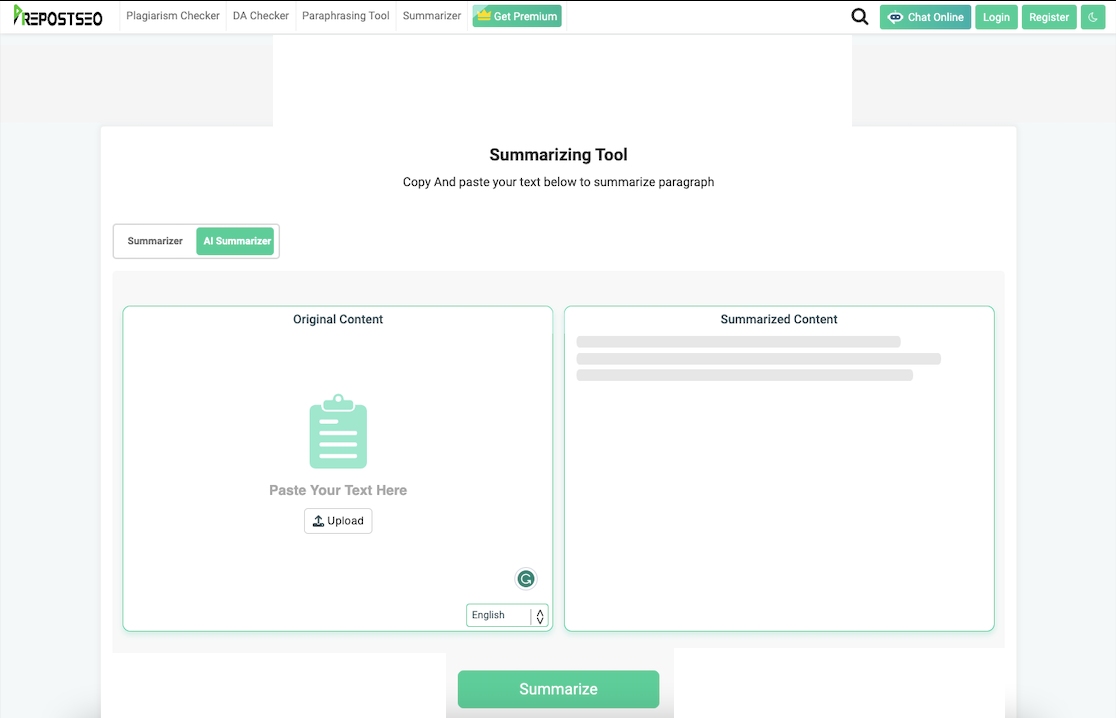Click the Original Content label

coord(338,320)
